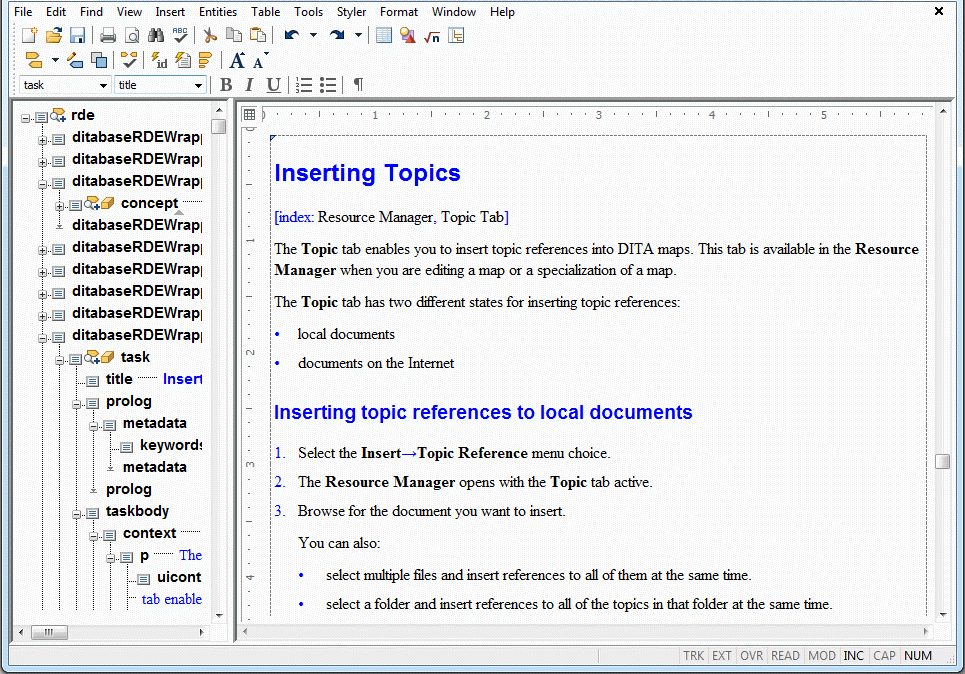The height and width of the screenshot is (674, 965).
Task: Undo the last action
Action: coord(292,36)
